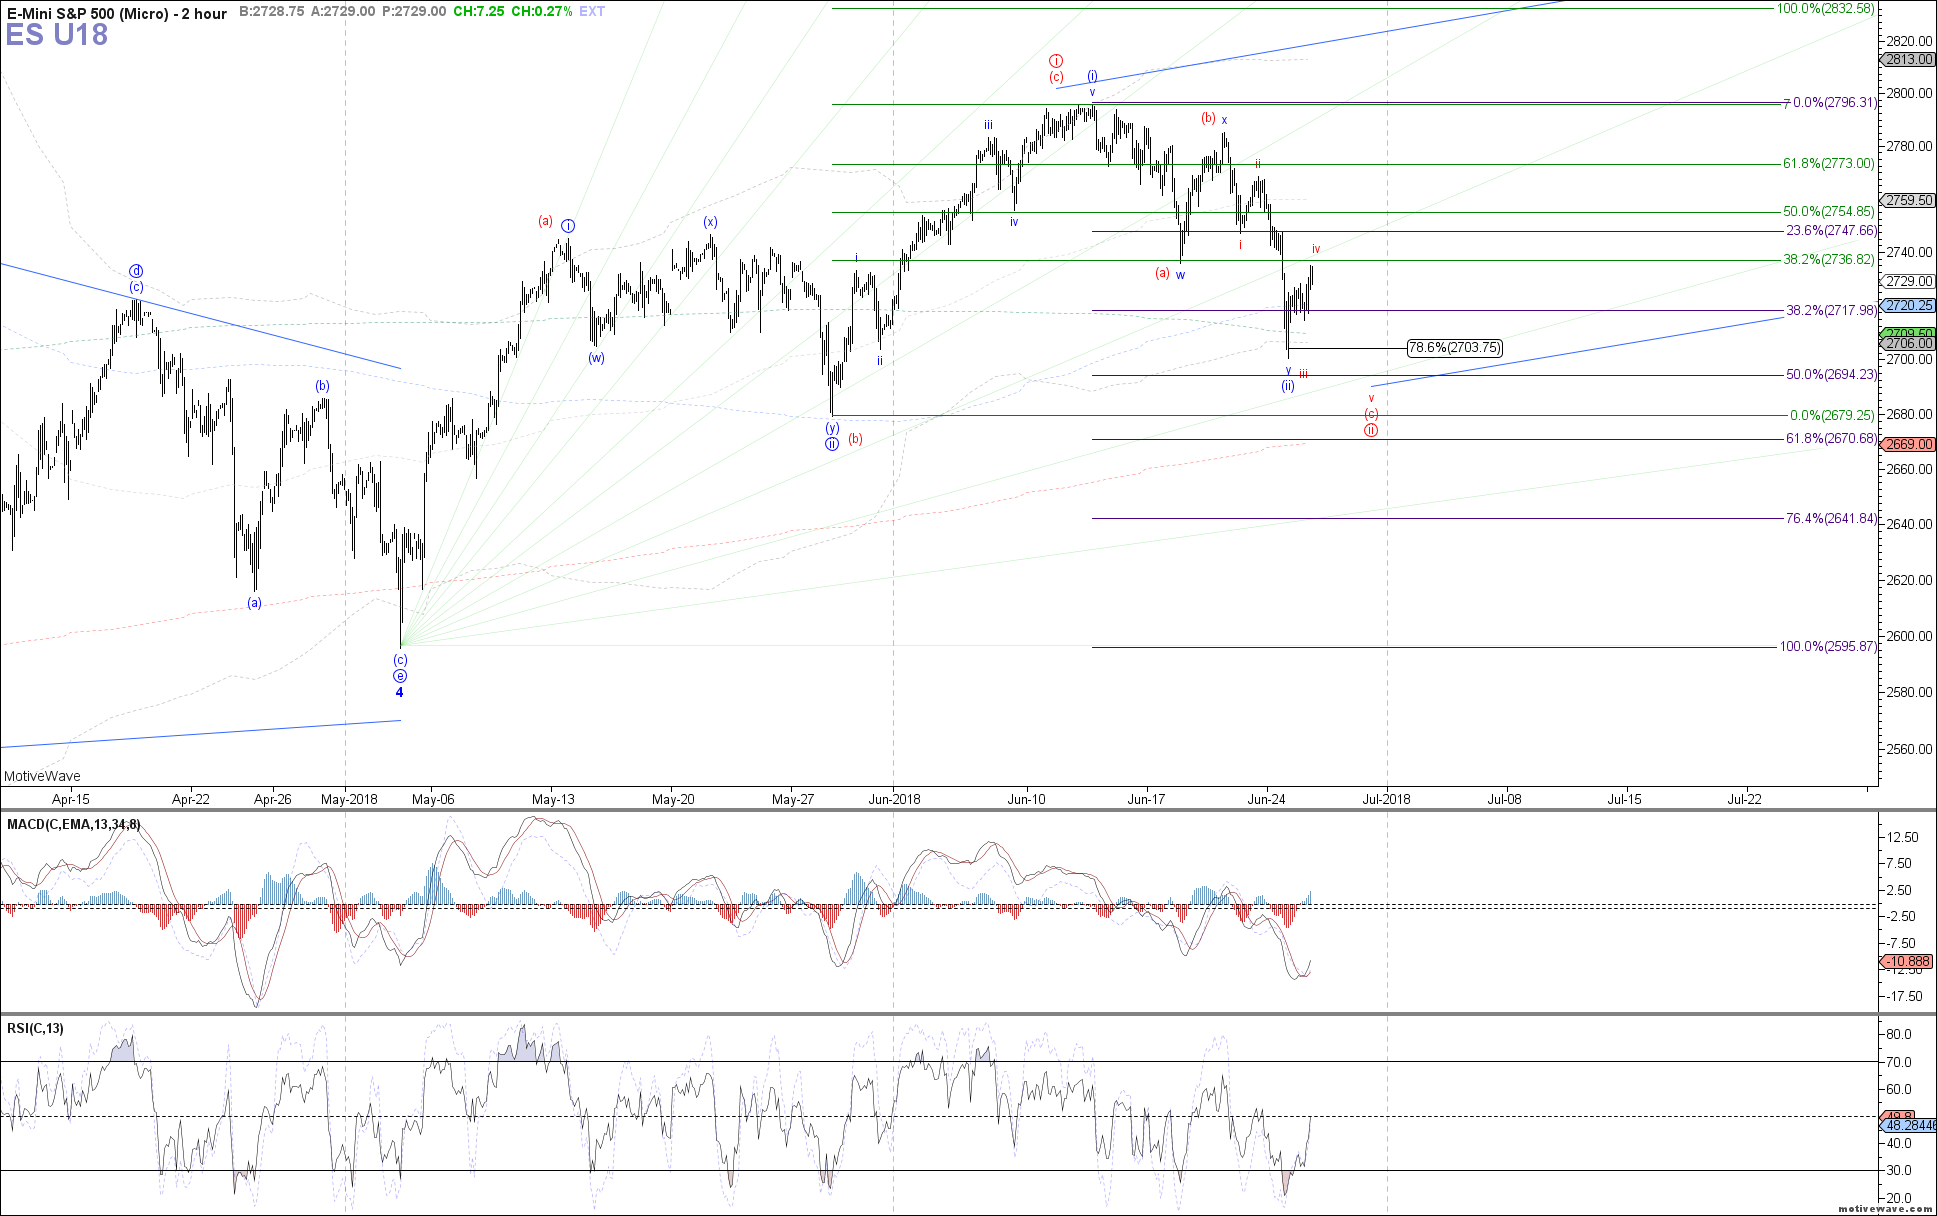1937x1216 pixels.
Task: Click the 12.50 MACD scale value
Action: 1901,838
